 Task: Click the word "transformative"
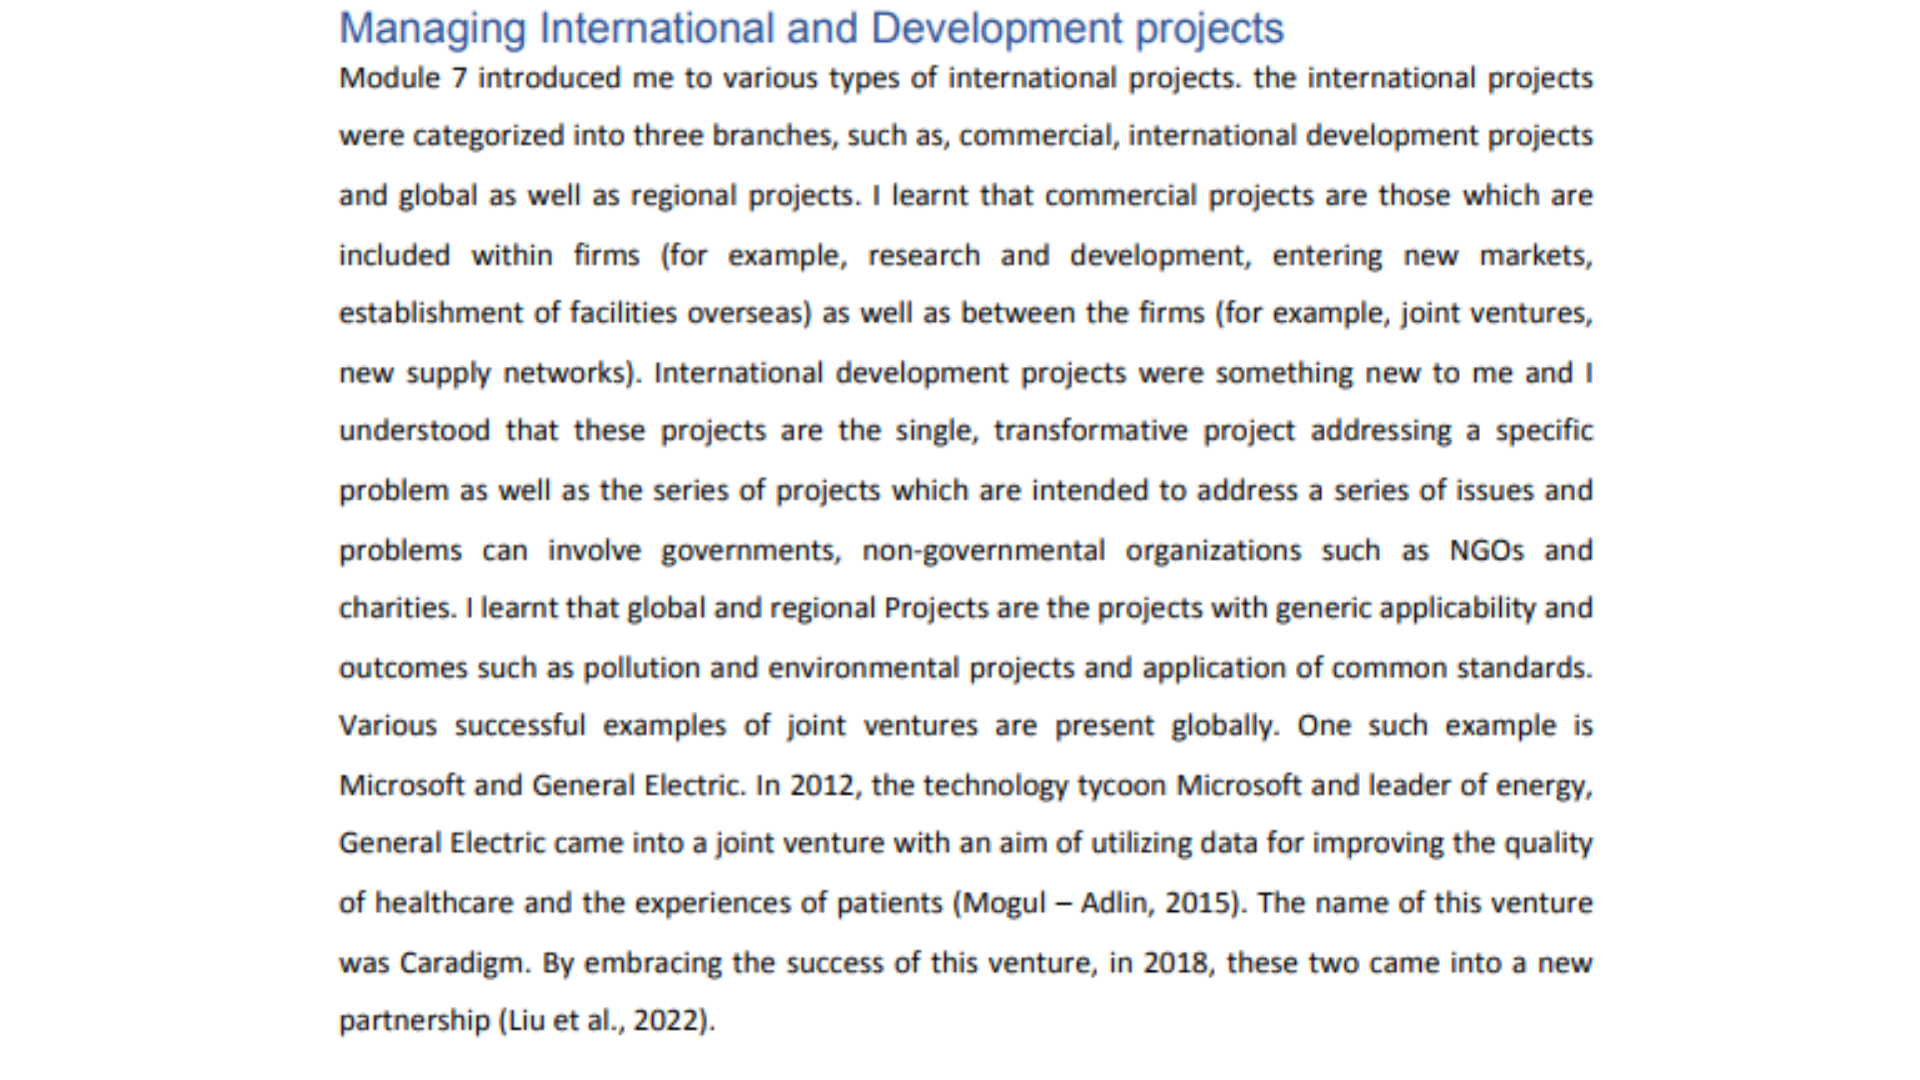[x=1090, y=430]
